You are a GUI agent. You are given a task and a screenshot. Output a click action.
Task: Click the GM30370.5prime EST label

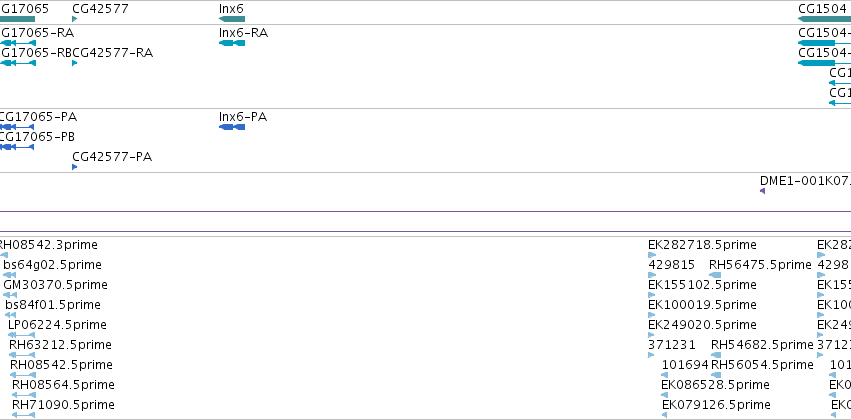tap(55, 285)
